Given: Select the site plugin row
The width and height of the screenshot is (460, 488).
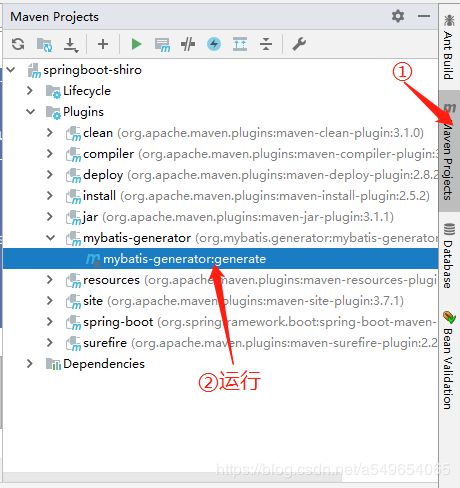Looking at the screenshot, I should [221, 301].
